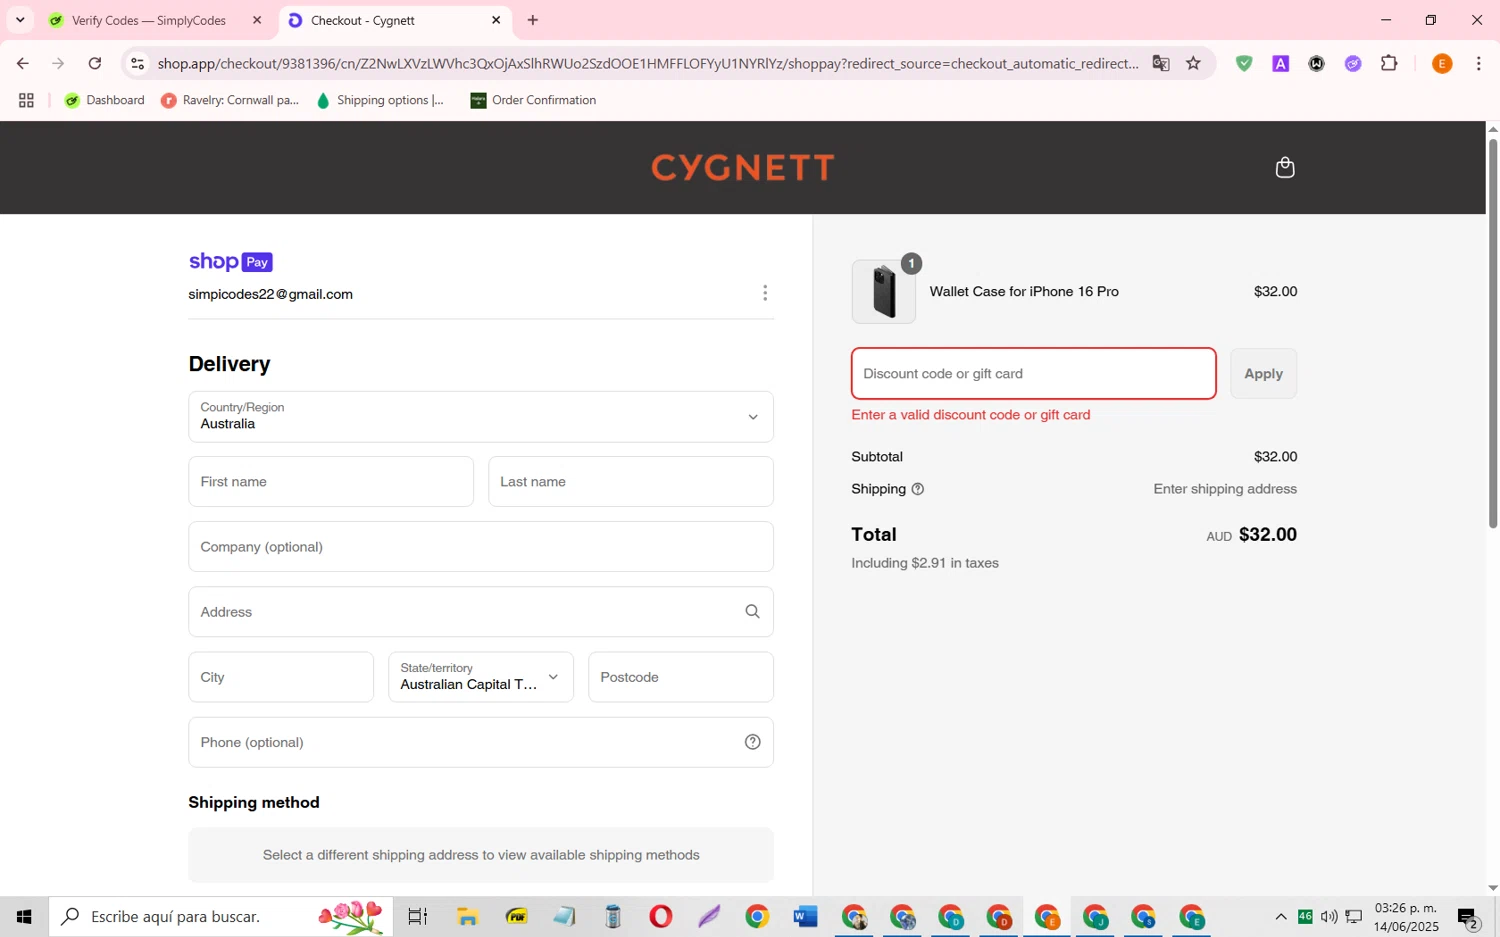
Task: Open Shipping options bookmark
Action: click(x=380, y=100)
